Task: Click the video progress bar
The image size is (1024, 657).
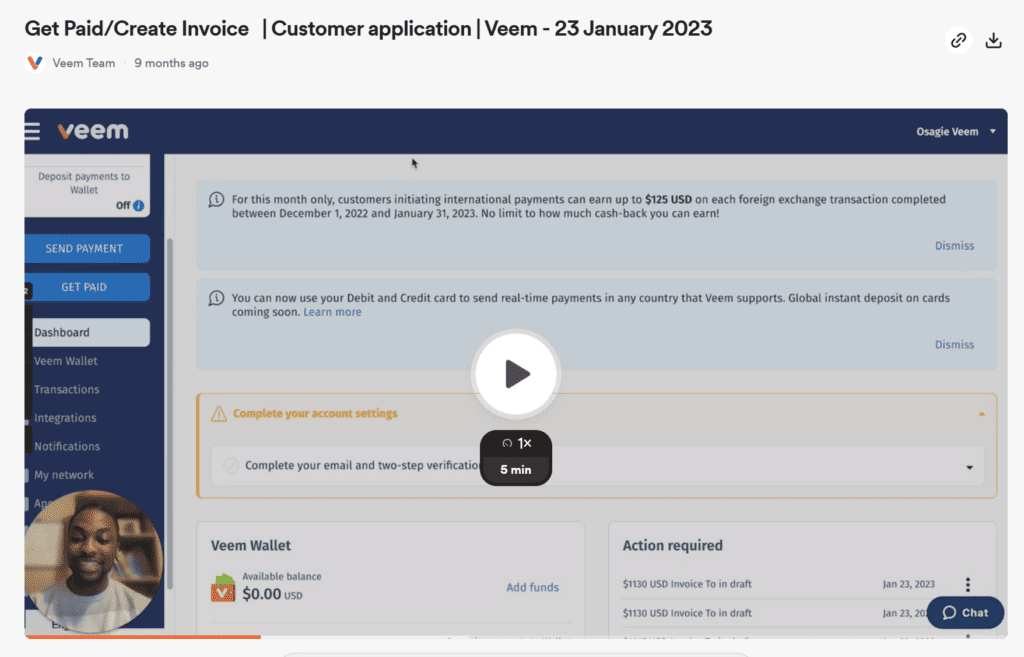Action: tap(516, 637)
